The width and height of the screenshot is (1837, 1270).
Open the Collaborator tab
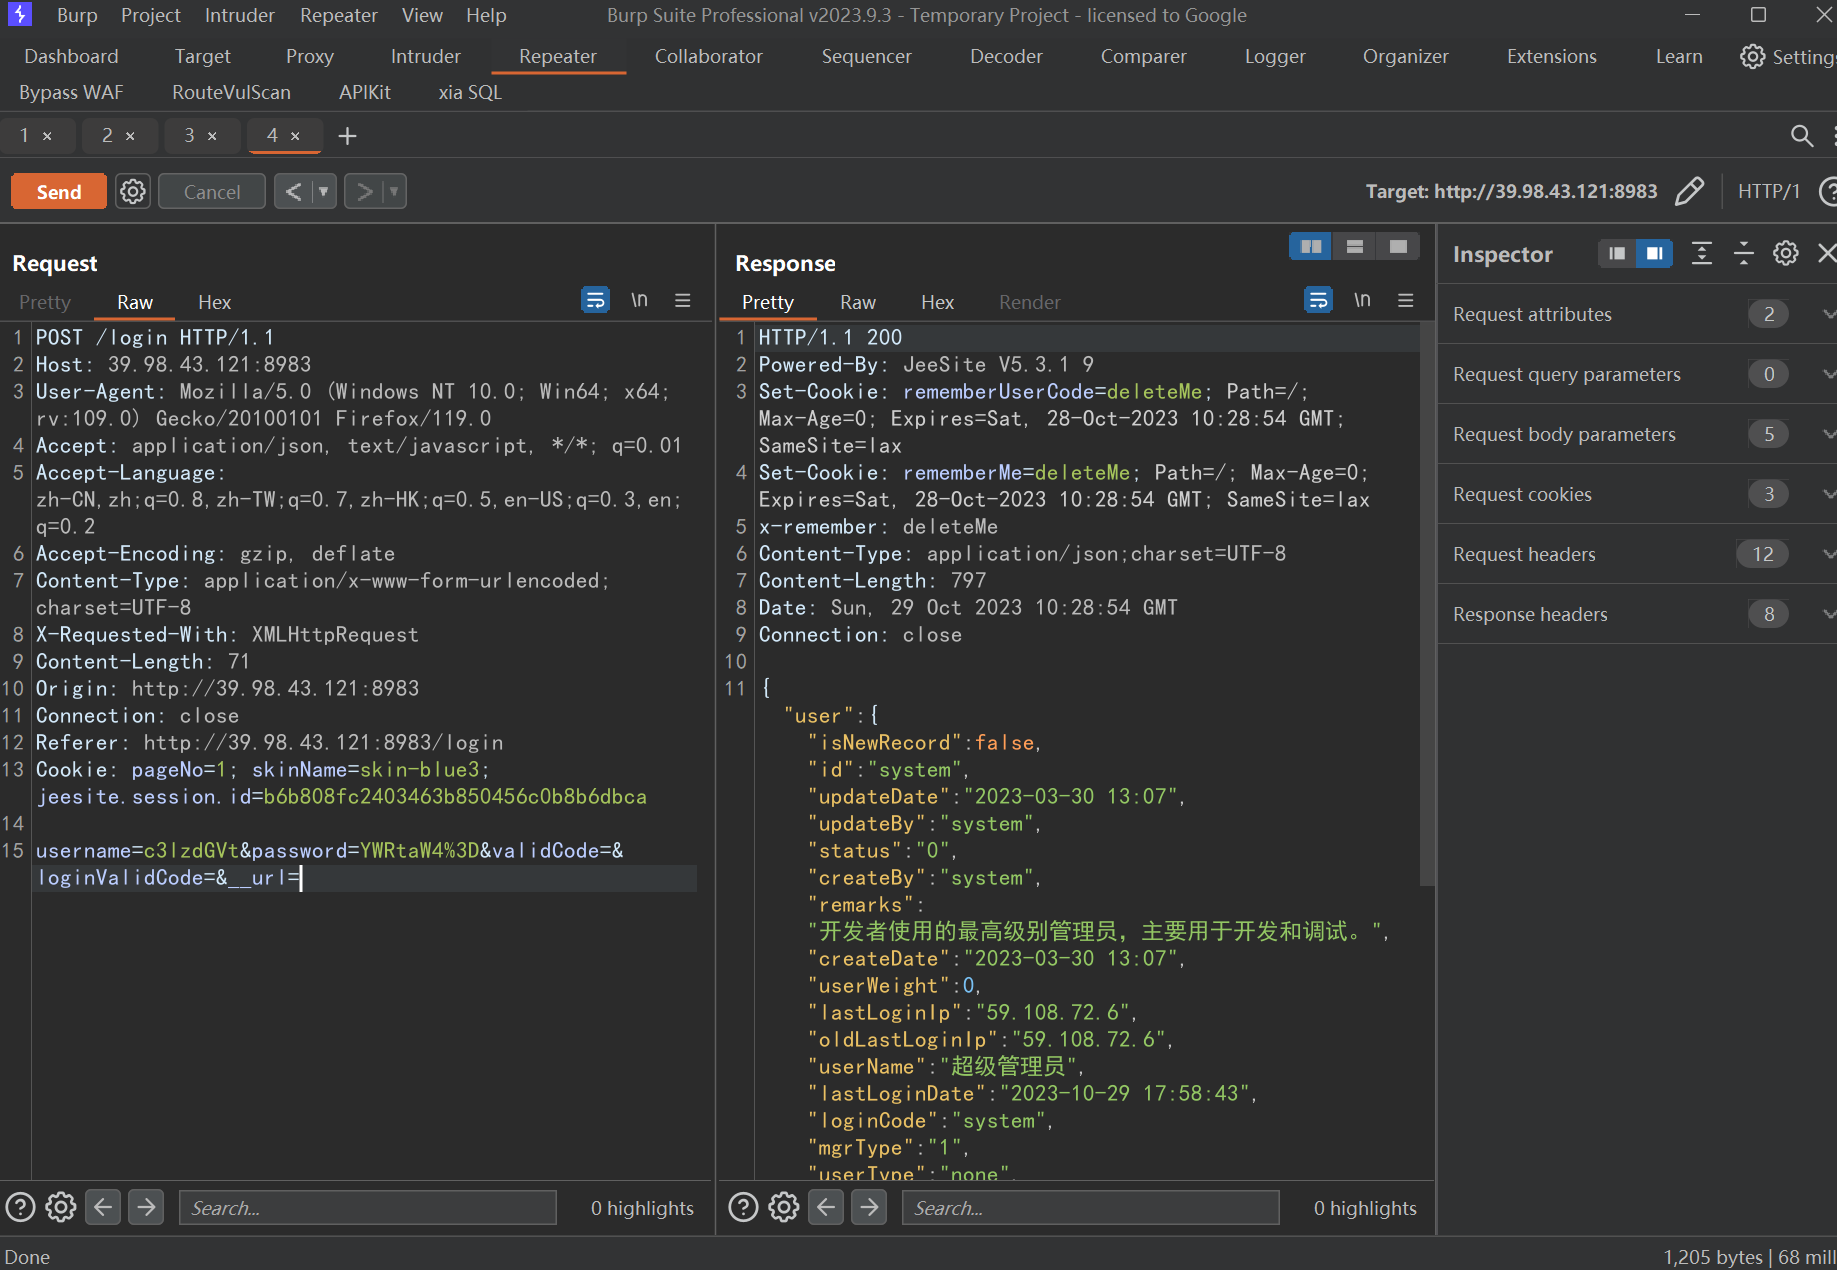coord(708,56)
